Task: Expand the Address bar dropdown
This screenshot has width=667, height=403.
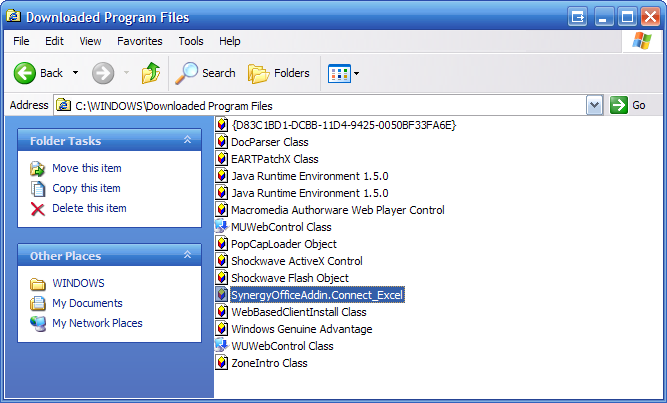Action: point(594,105)
